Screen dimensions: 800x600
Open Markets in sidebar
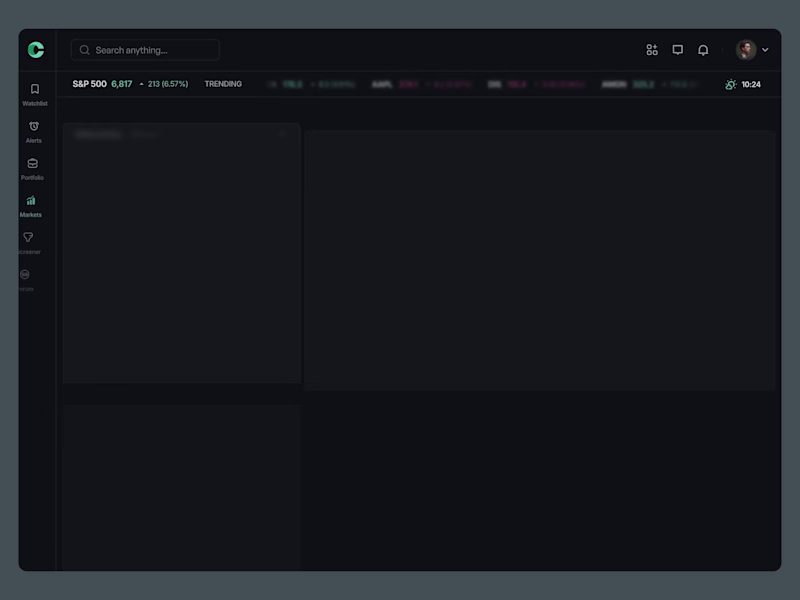pos(31,207)
